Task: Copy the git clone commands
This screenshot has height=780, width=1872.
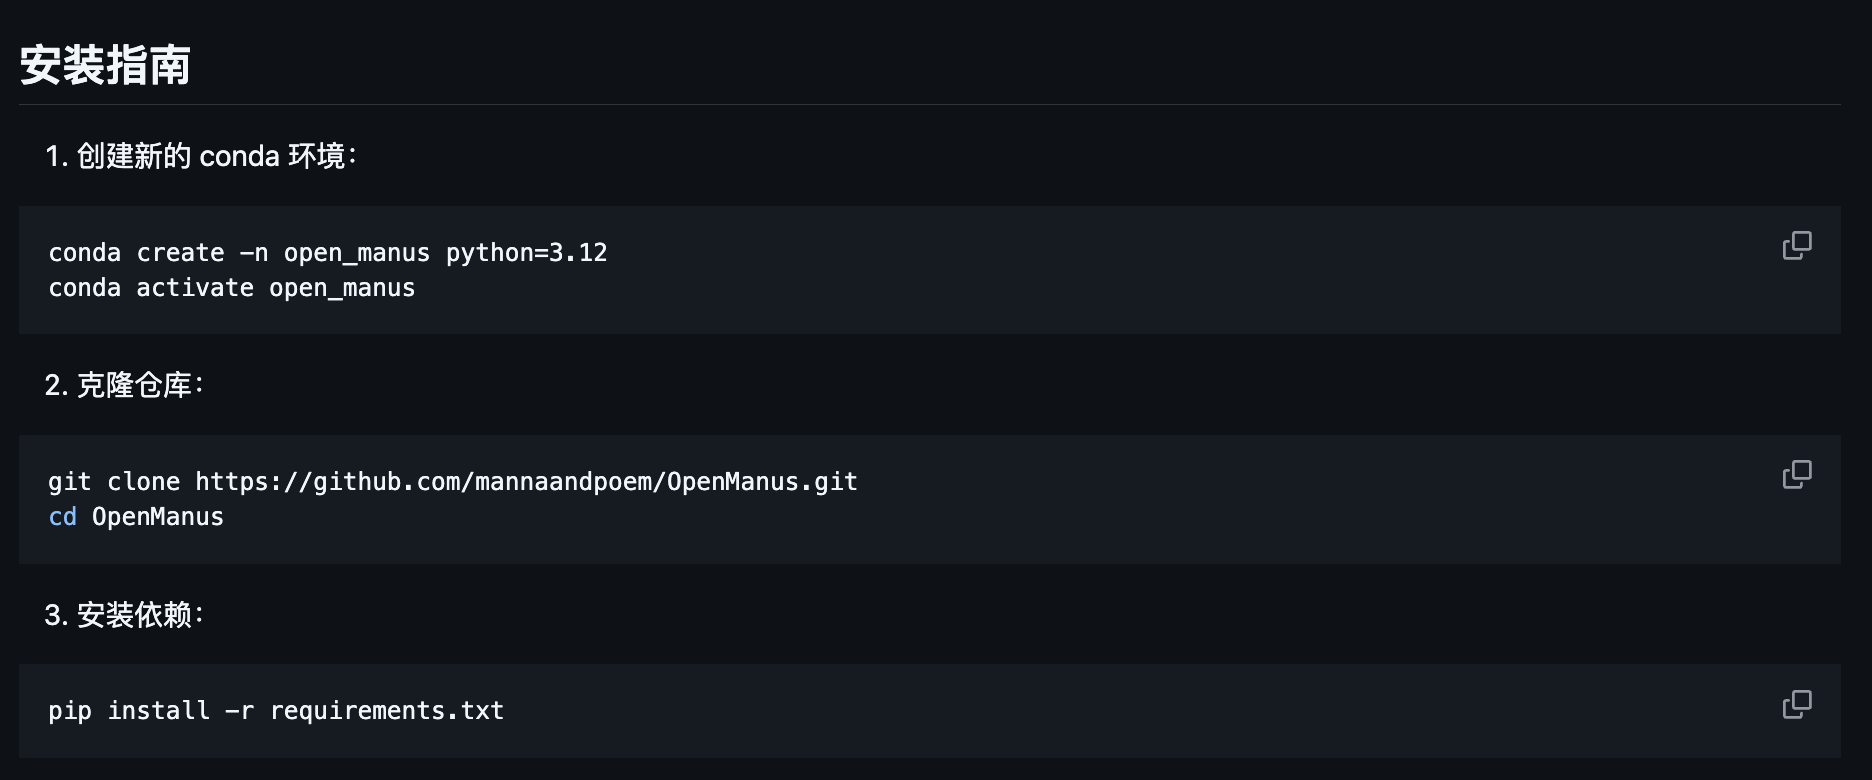Action: click(x=1796, y=475)
